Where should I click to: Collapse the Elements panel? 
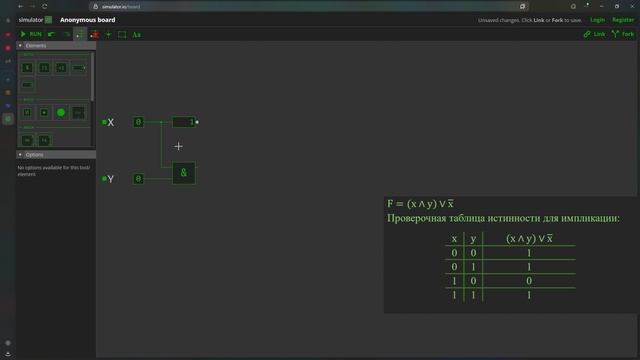pyautogui.click(x=20, y=46)
